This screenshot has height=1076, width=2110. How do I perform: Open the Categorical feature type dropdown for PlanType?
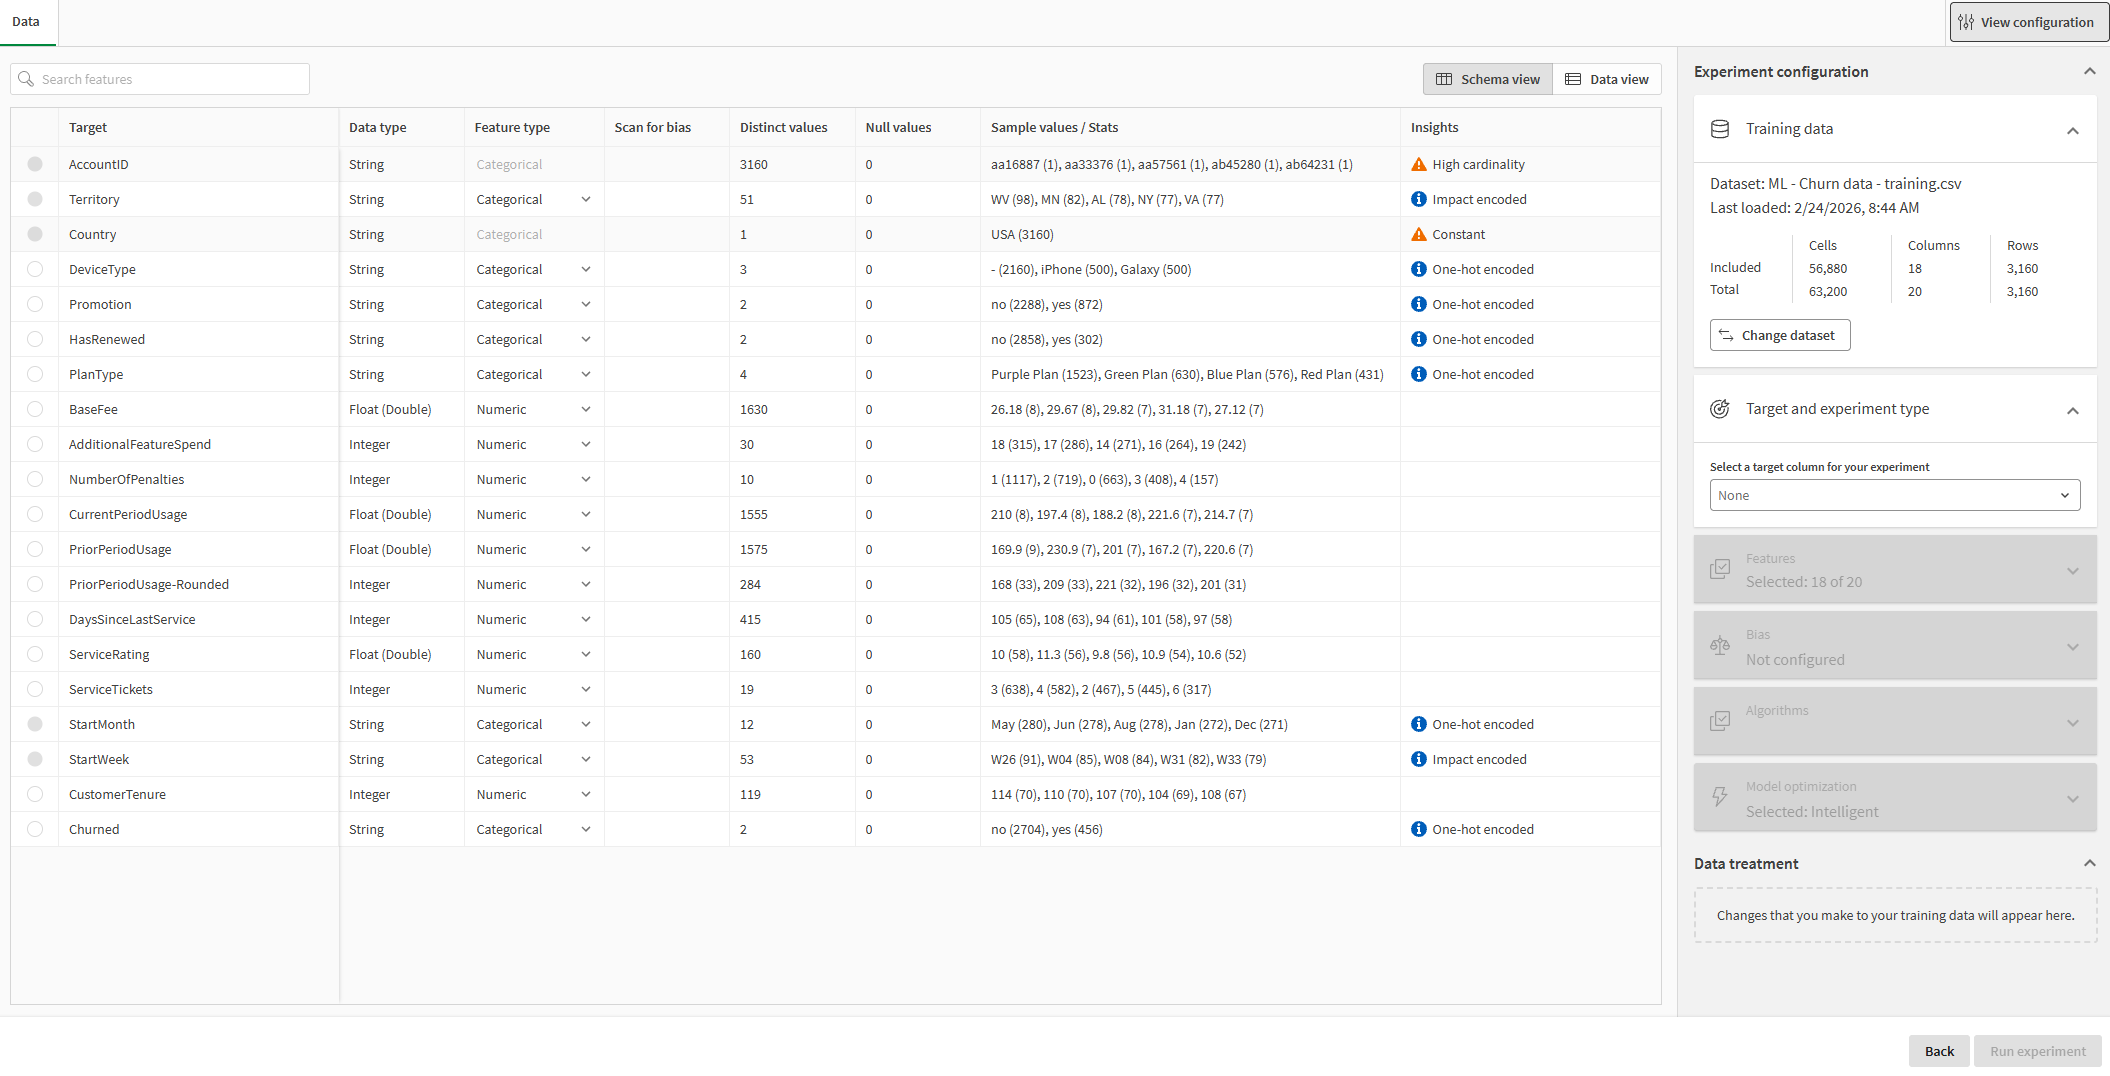point(533,374)
